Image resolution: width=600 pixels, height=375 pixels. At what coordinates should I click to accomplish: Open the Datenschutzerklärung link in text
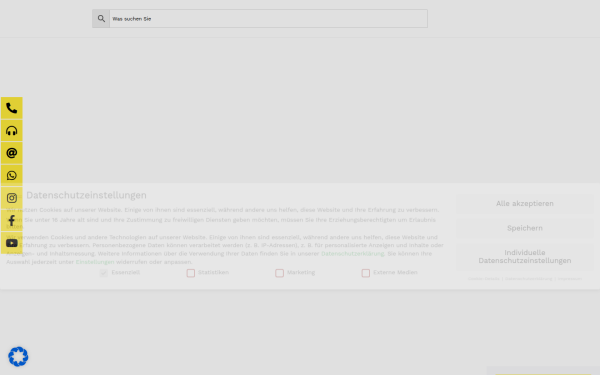352,254
